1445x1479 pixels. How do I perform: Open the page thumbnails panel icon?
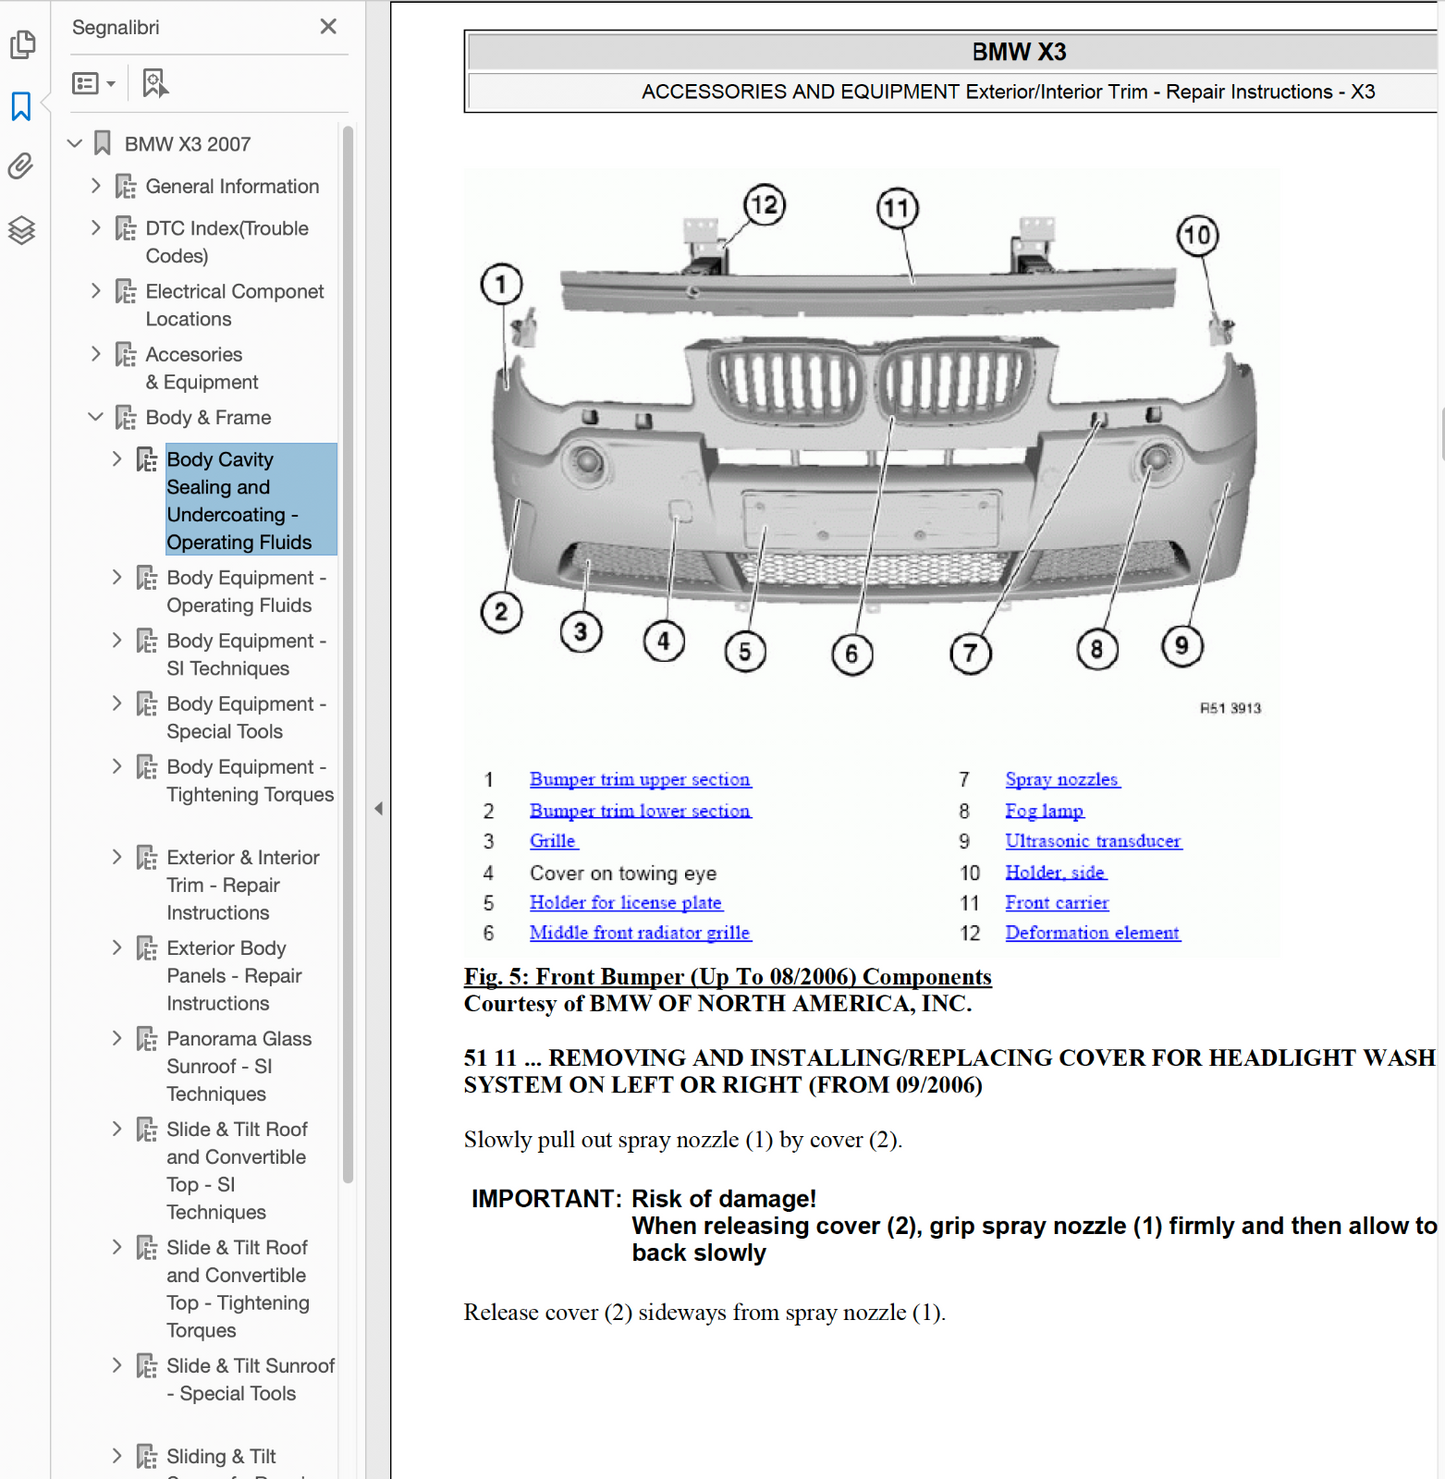pos(22,45)
